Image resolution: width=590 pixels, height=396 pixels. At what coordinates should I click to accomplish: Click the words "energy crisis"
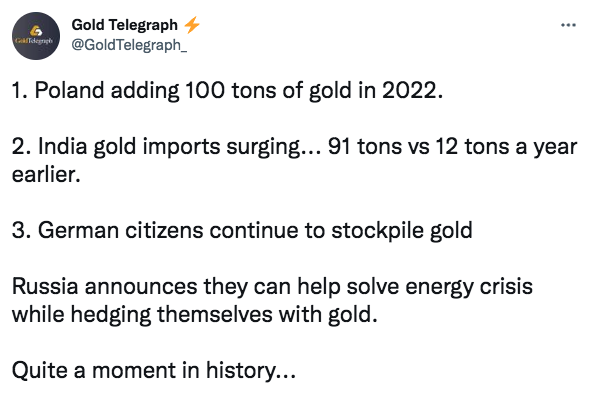(469, 287)
